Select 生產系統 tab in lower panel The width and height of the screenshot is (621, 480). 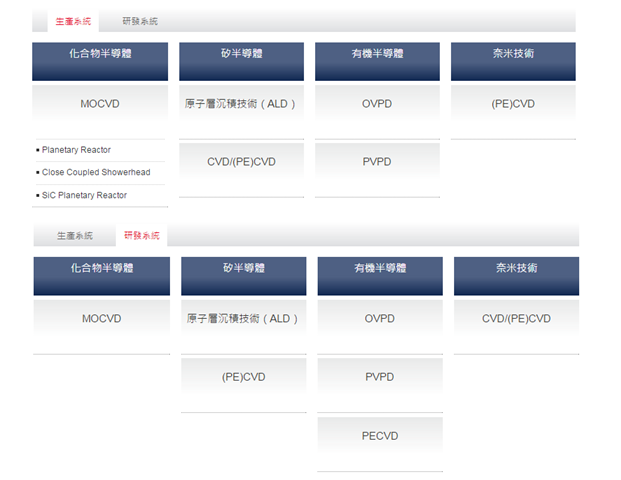pos(74,236)
